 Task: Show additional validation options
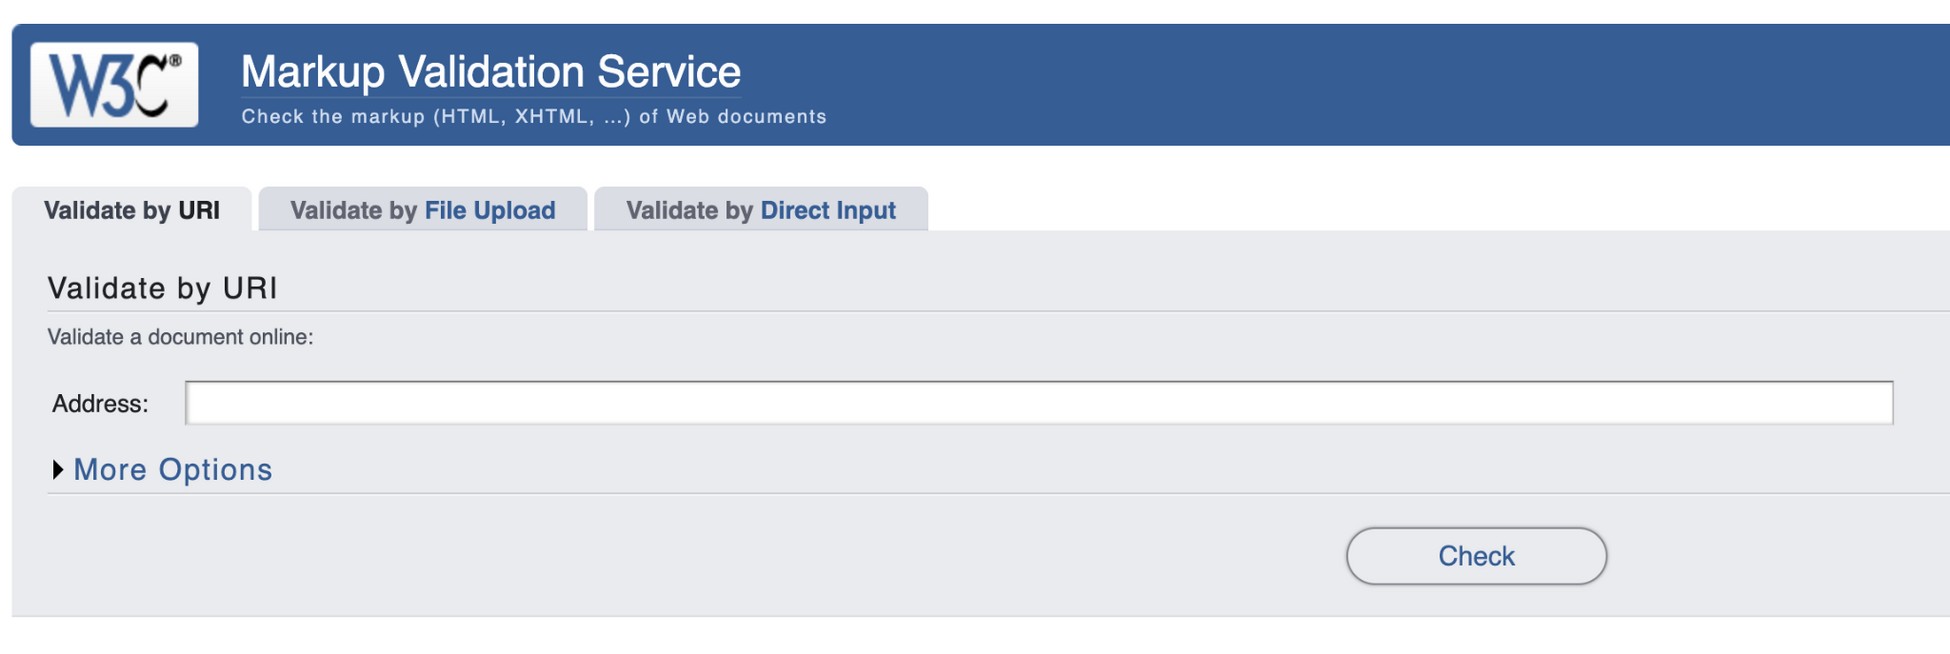170,469
